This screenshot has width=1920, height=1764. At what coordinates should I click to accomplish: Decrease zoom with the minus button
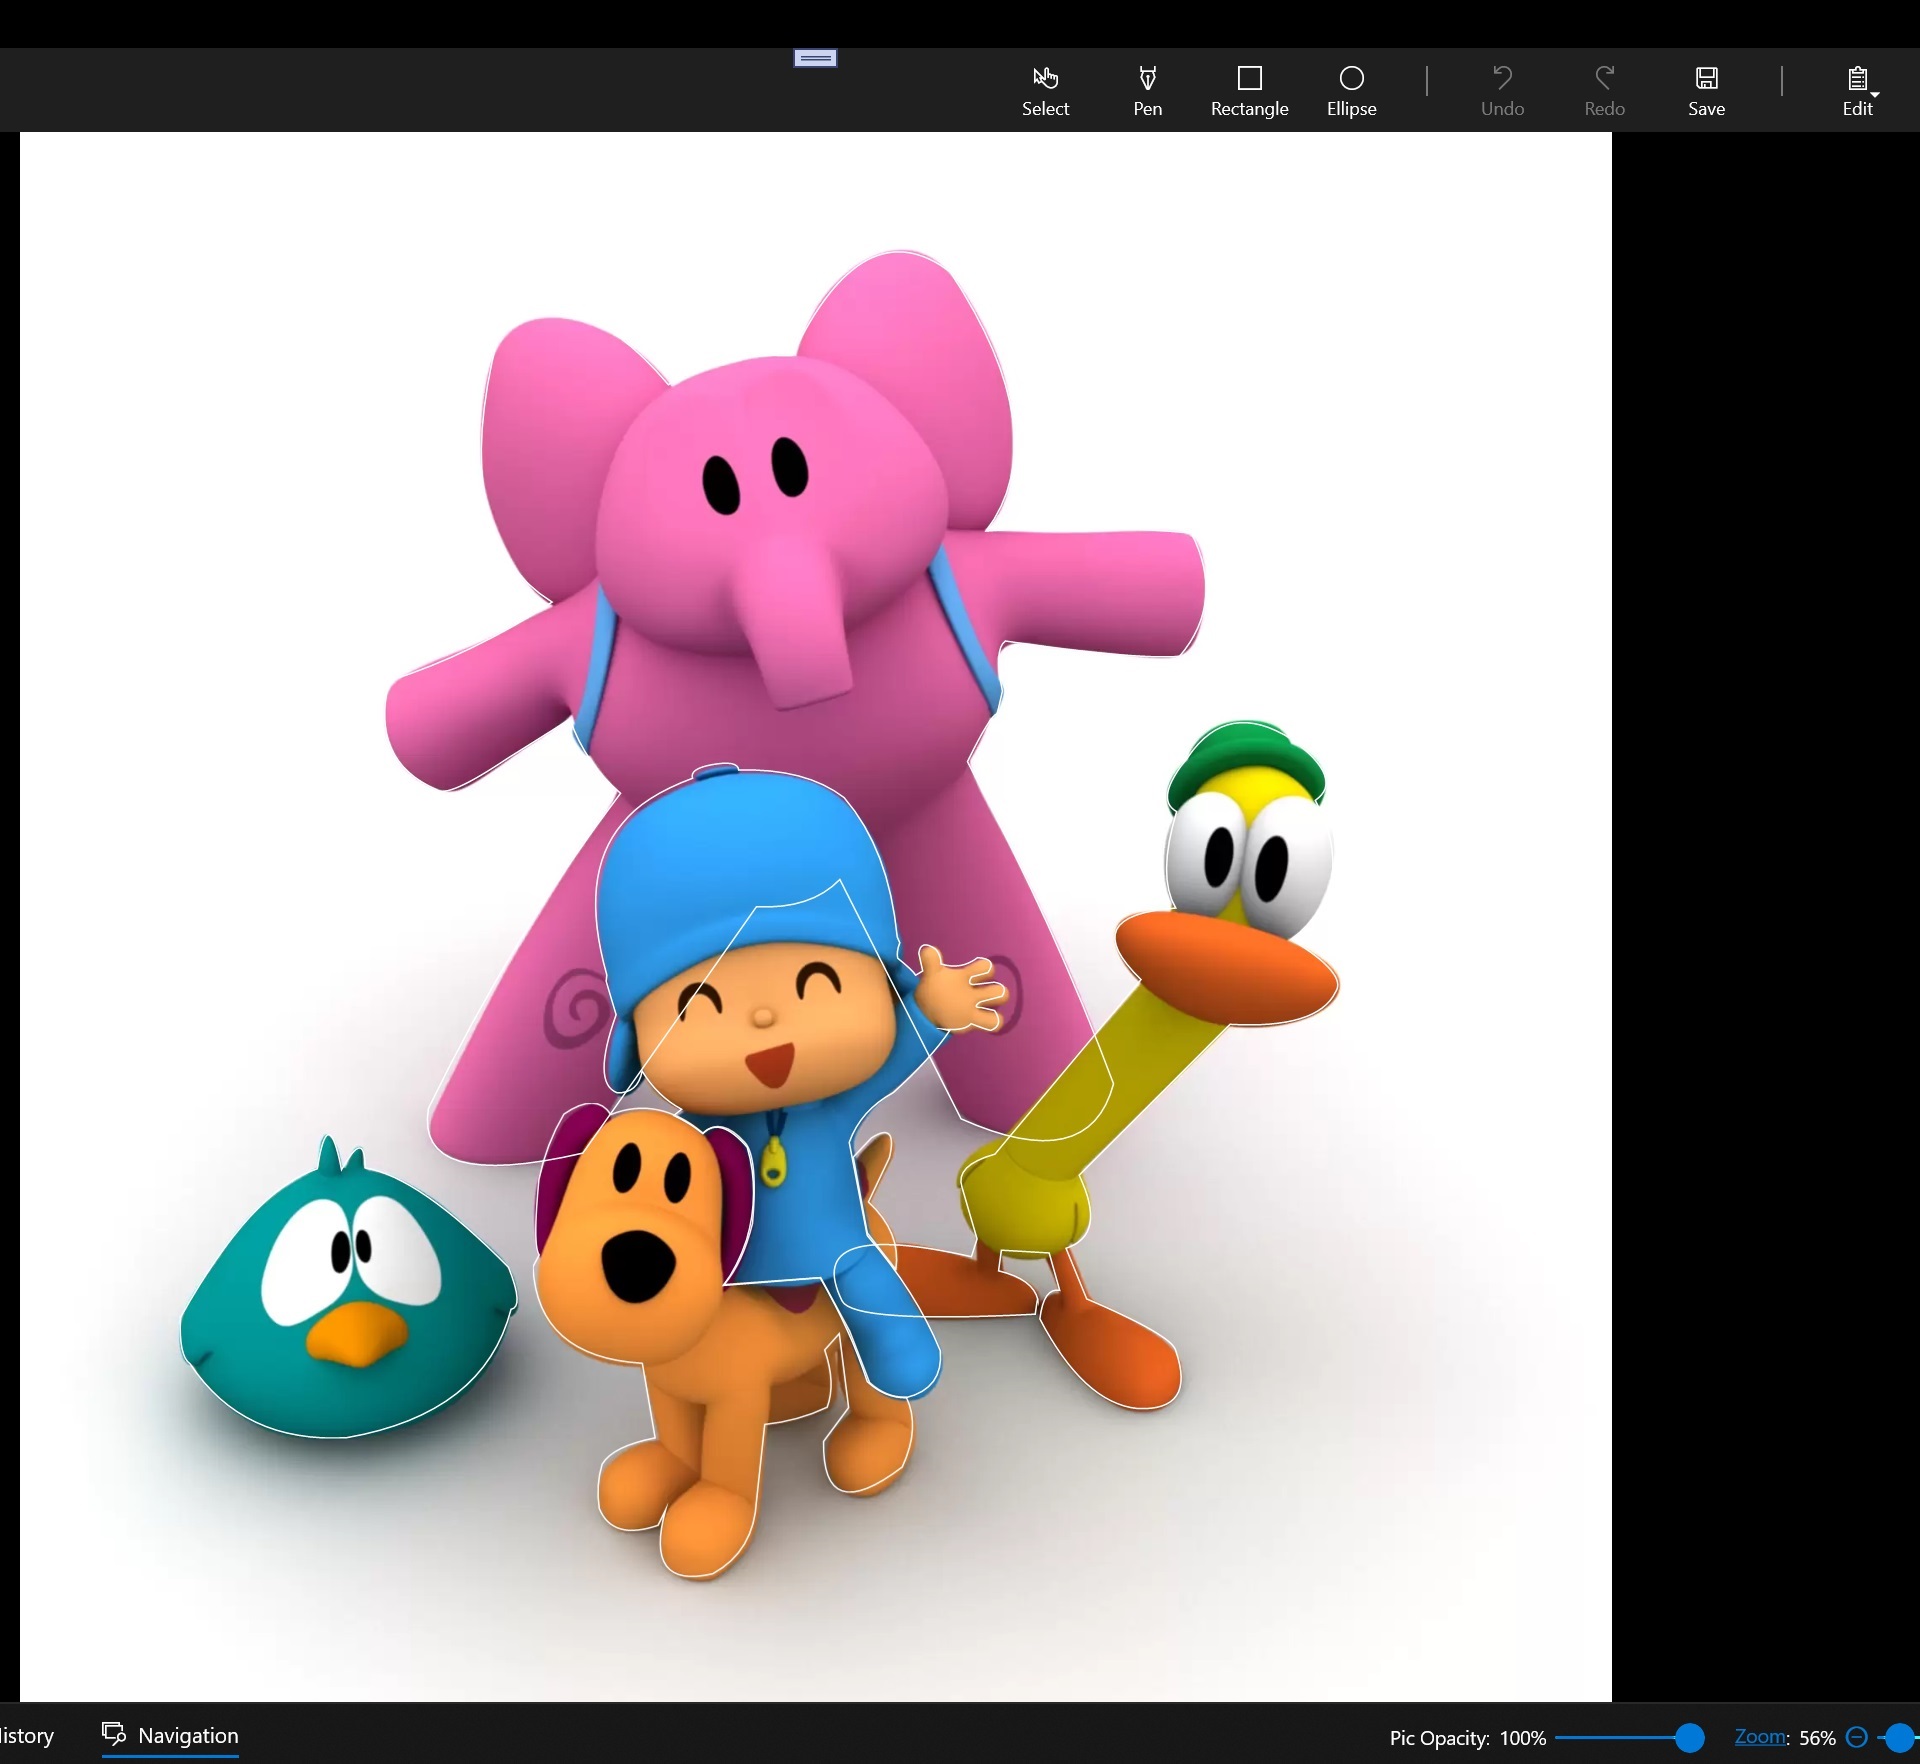point(1856,1737)
